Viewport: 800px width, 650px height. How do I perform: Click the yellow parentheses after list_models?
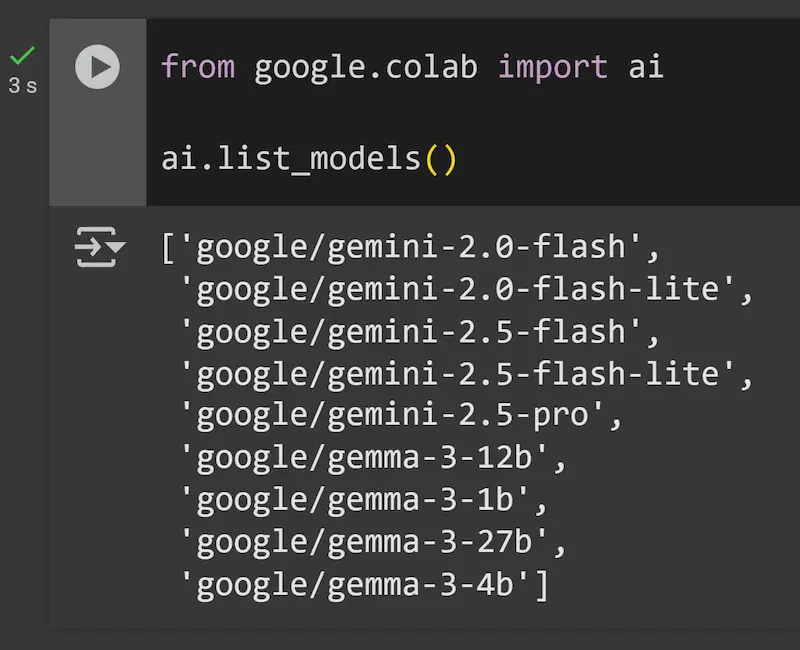click(440, 160)
